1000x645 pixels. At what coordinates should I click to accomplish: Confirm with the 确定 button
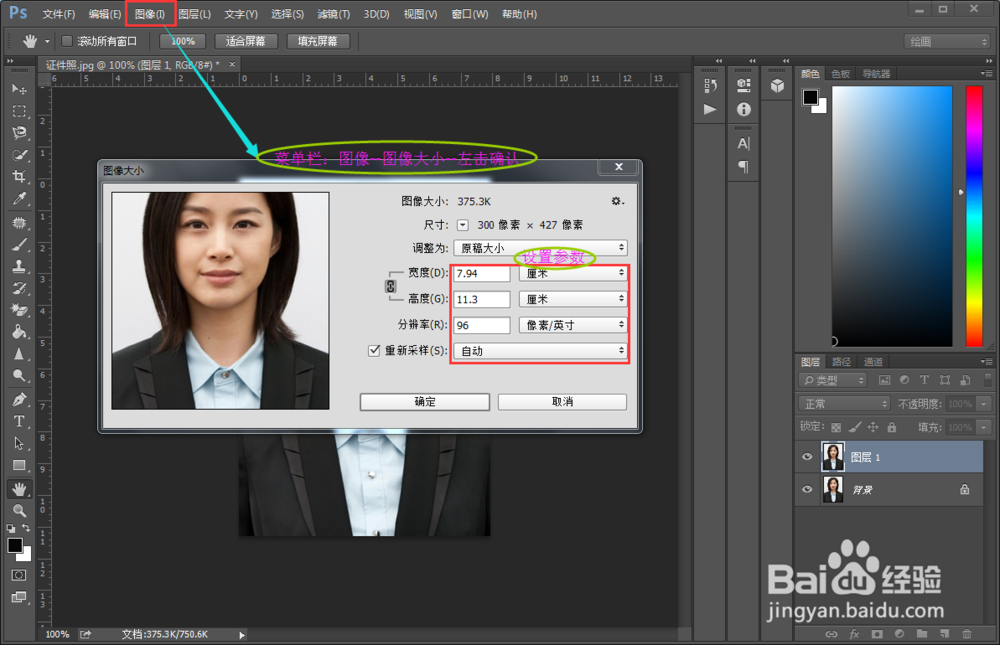click(x=425, y=401)
